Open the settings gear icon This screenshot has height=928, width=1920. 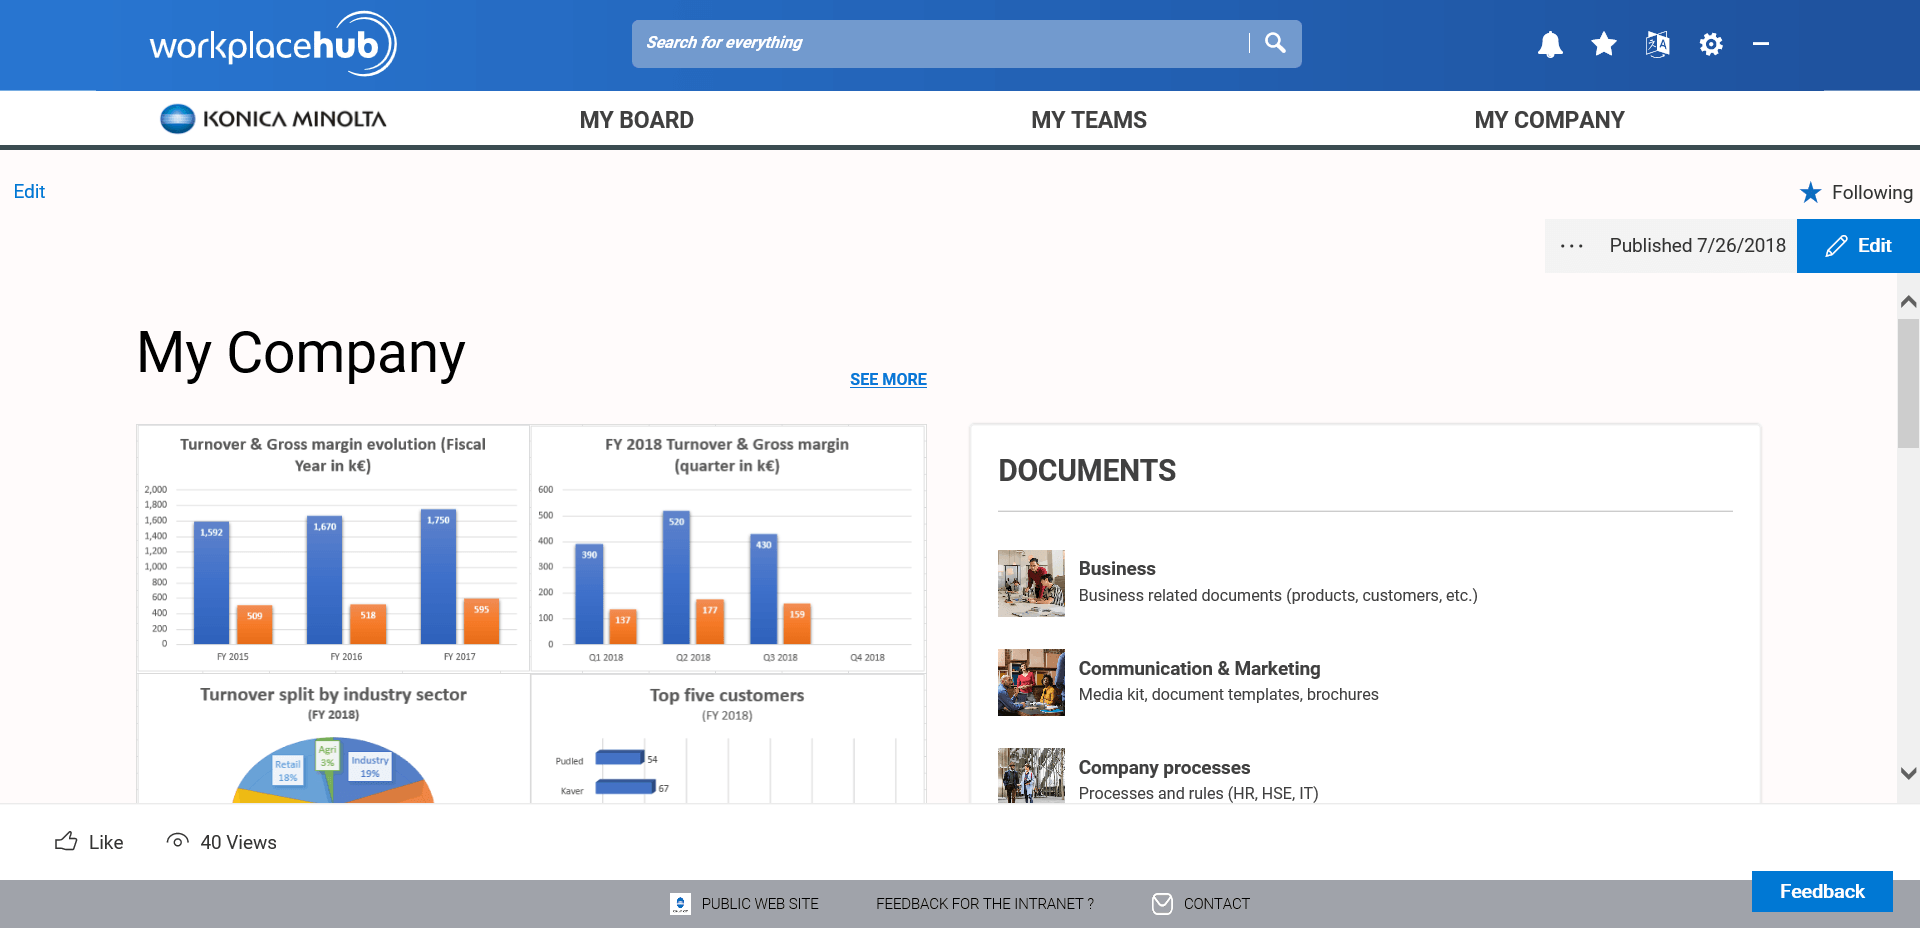(1711, 44)
